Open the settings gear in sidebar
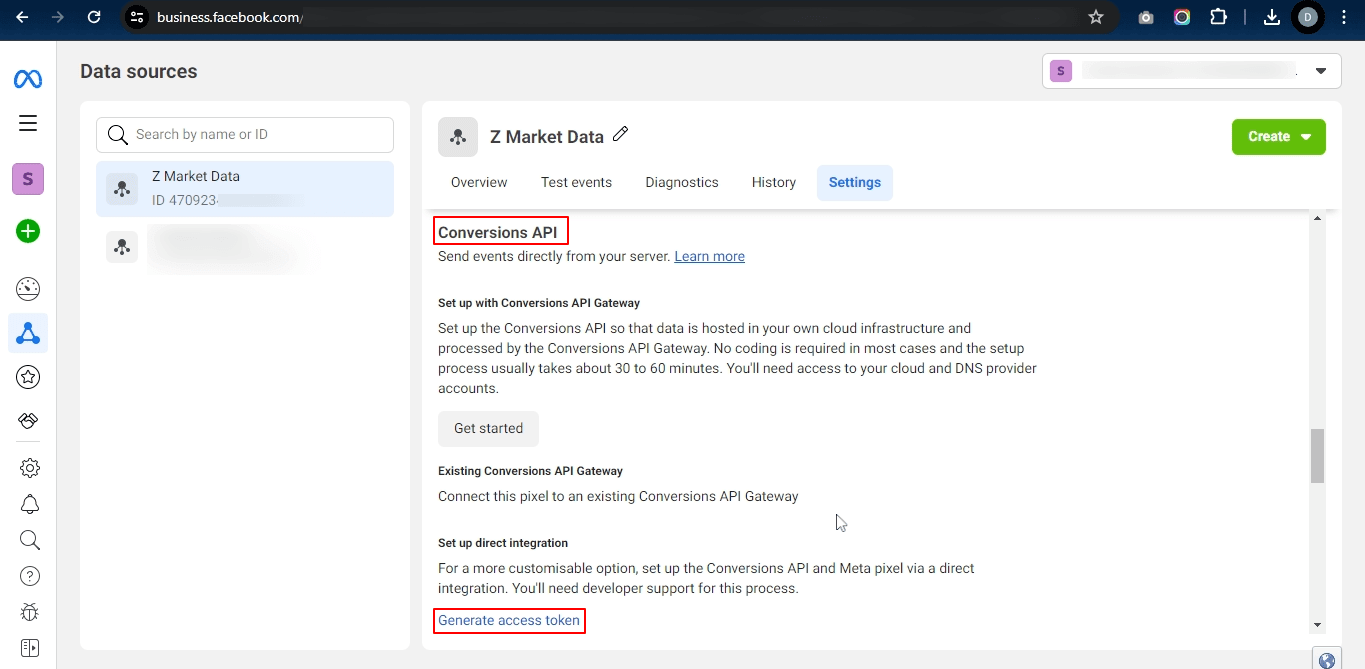Screen dimensions: 1365x669 click(x=30, y=468)
